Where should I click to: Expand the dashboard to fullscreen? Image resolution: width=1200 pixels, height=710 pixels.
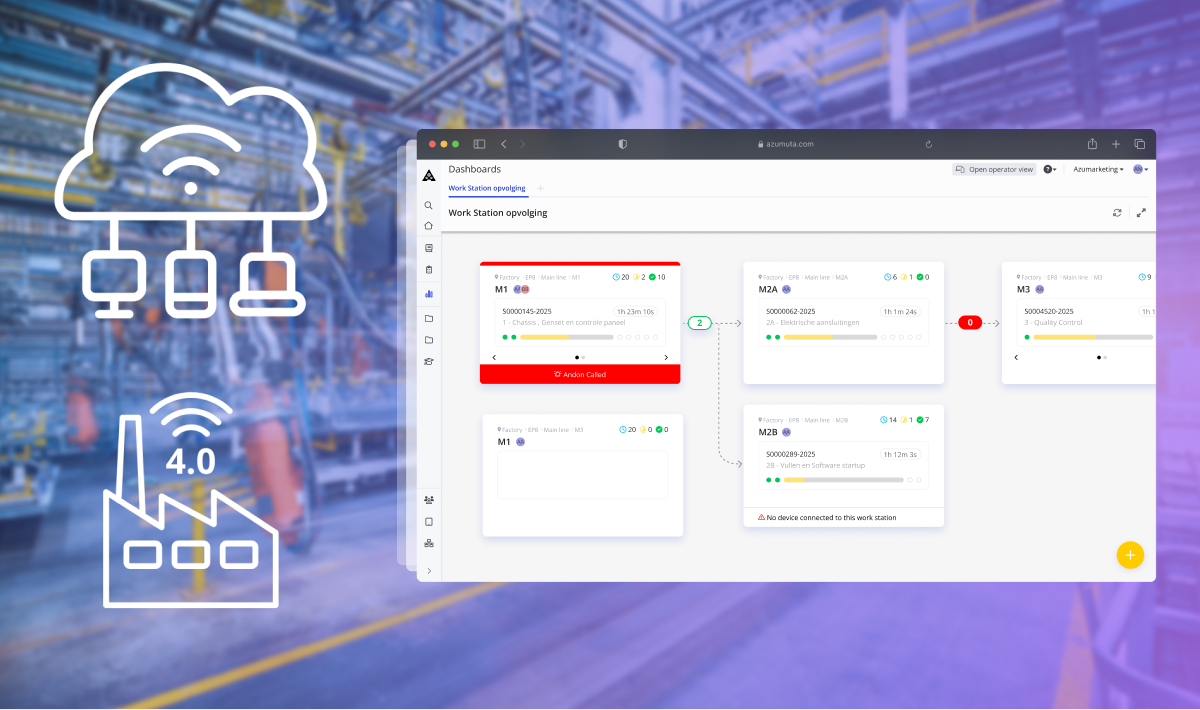pyautogui.click(x=1141, y=212)
